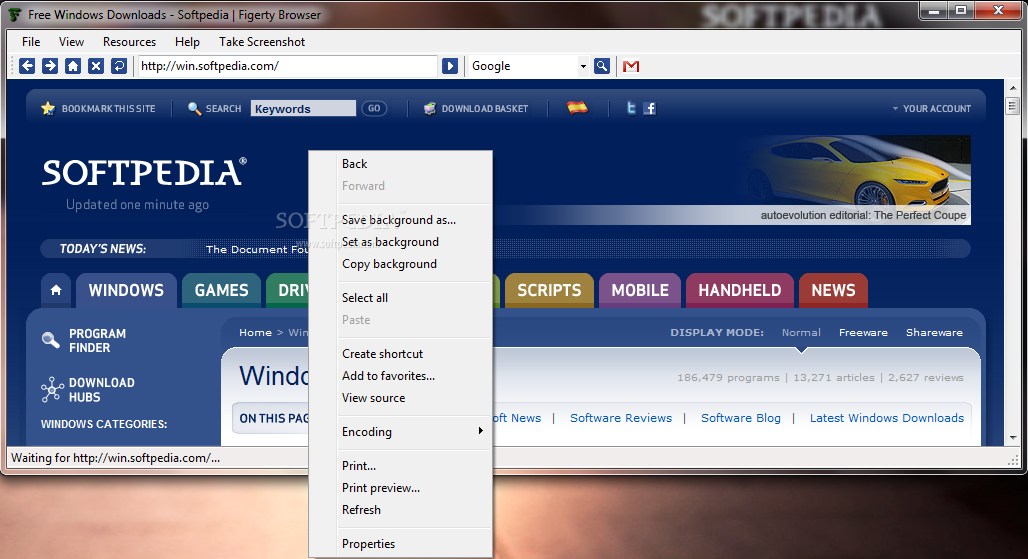Click the scrollbar up arrow

tap(1013, 88)
